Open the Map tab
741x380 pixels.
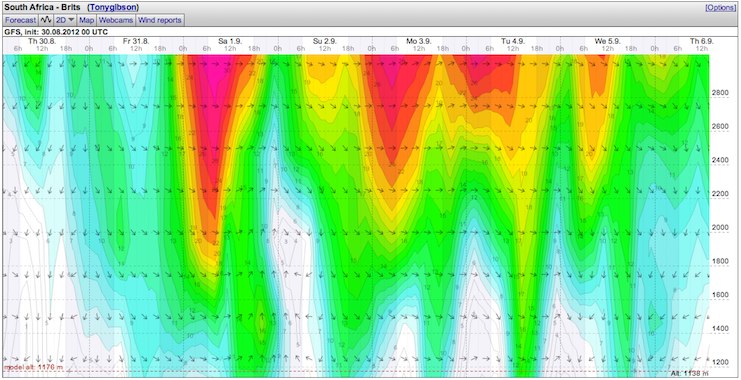[x=87, y=20]
